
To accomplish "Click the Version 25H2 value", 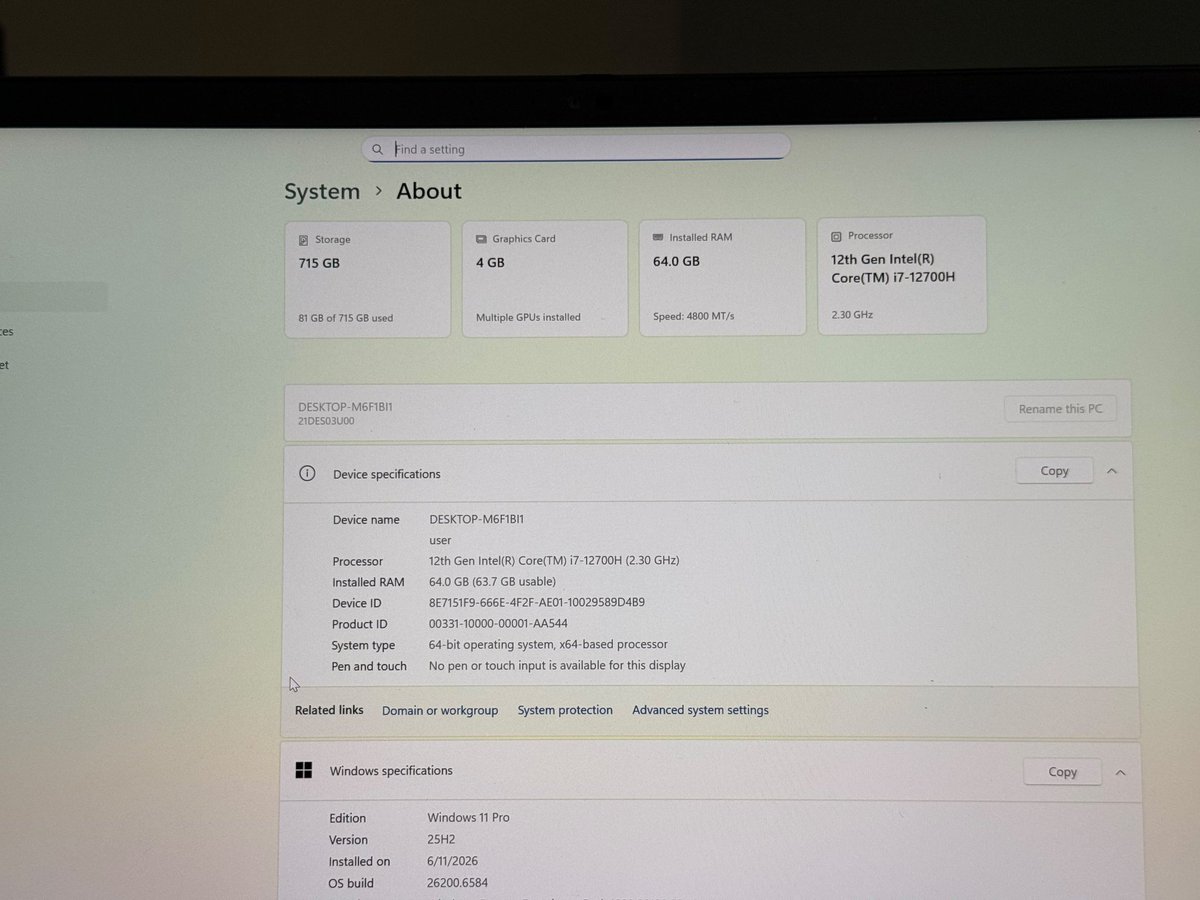I will click(441, 840).
